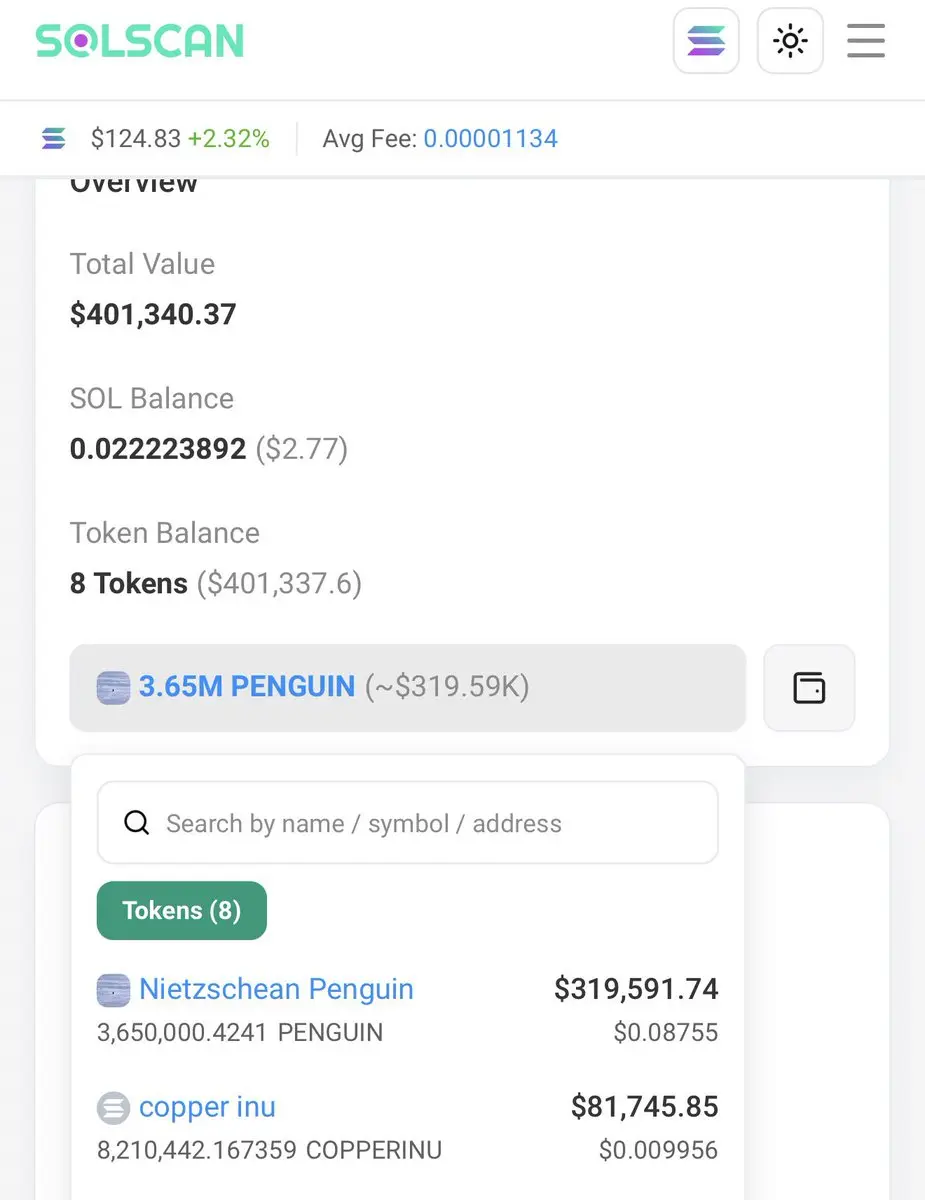Image resolution: width=925 pixels, height=1200 pixels.
Task: Open the copper inu token link
Action: coord(207,1107)
